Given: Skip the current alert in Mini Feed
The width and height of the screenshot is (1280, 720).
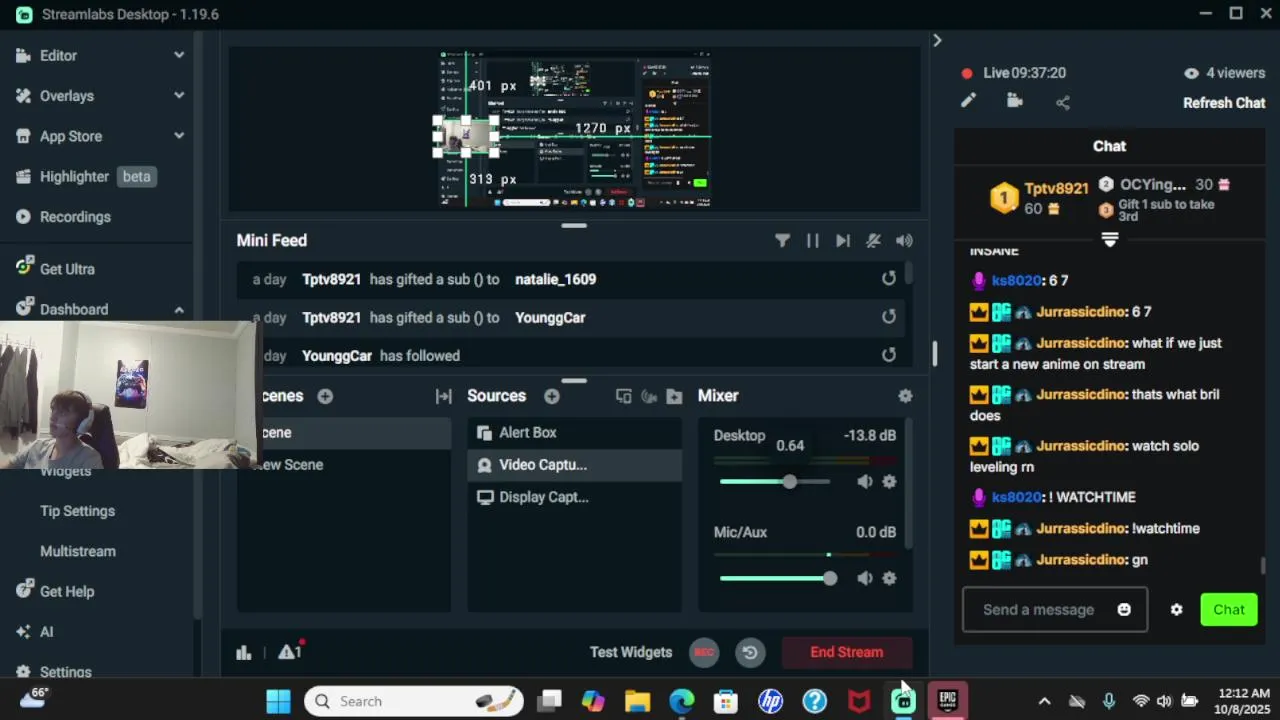Looking at the screenshot, I should point(843,240).
